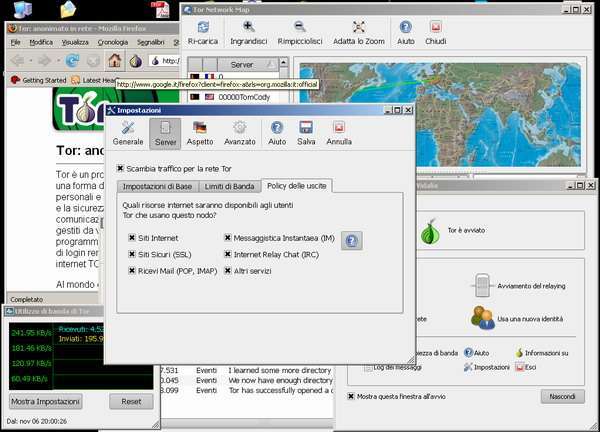Disable Scambia traffico per la rete Tor

coord(121,168)
